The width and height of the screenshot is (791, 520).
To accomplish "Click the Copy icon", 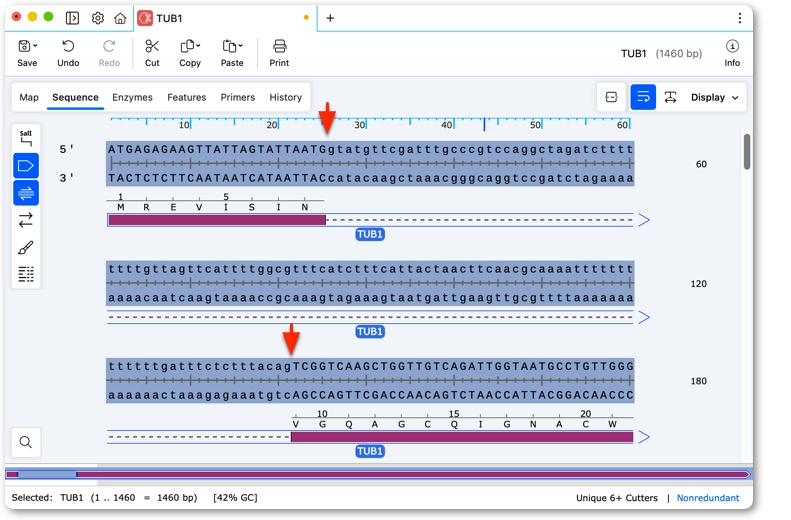I will (x=187, y=46).
